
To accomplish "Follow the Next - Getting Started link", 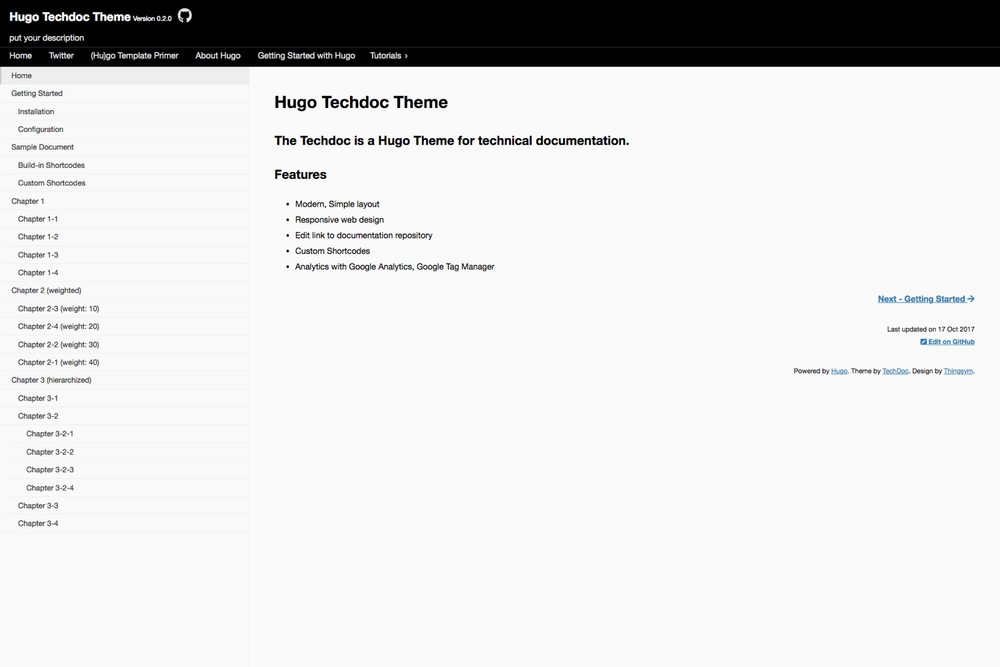I will coord(922,298).
